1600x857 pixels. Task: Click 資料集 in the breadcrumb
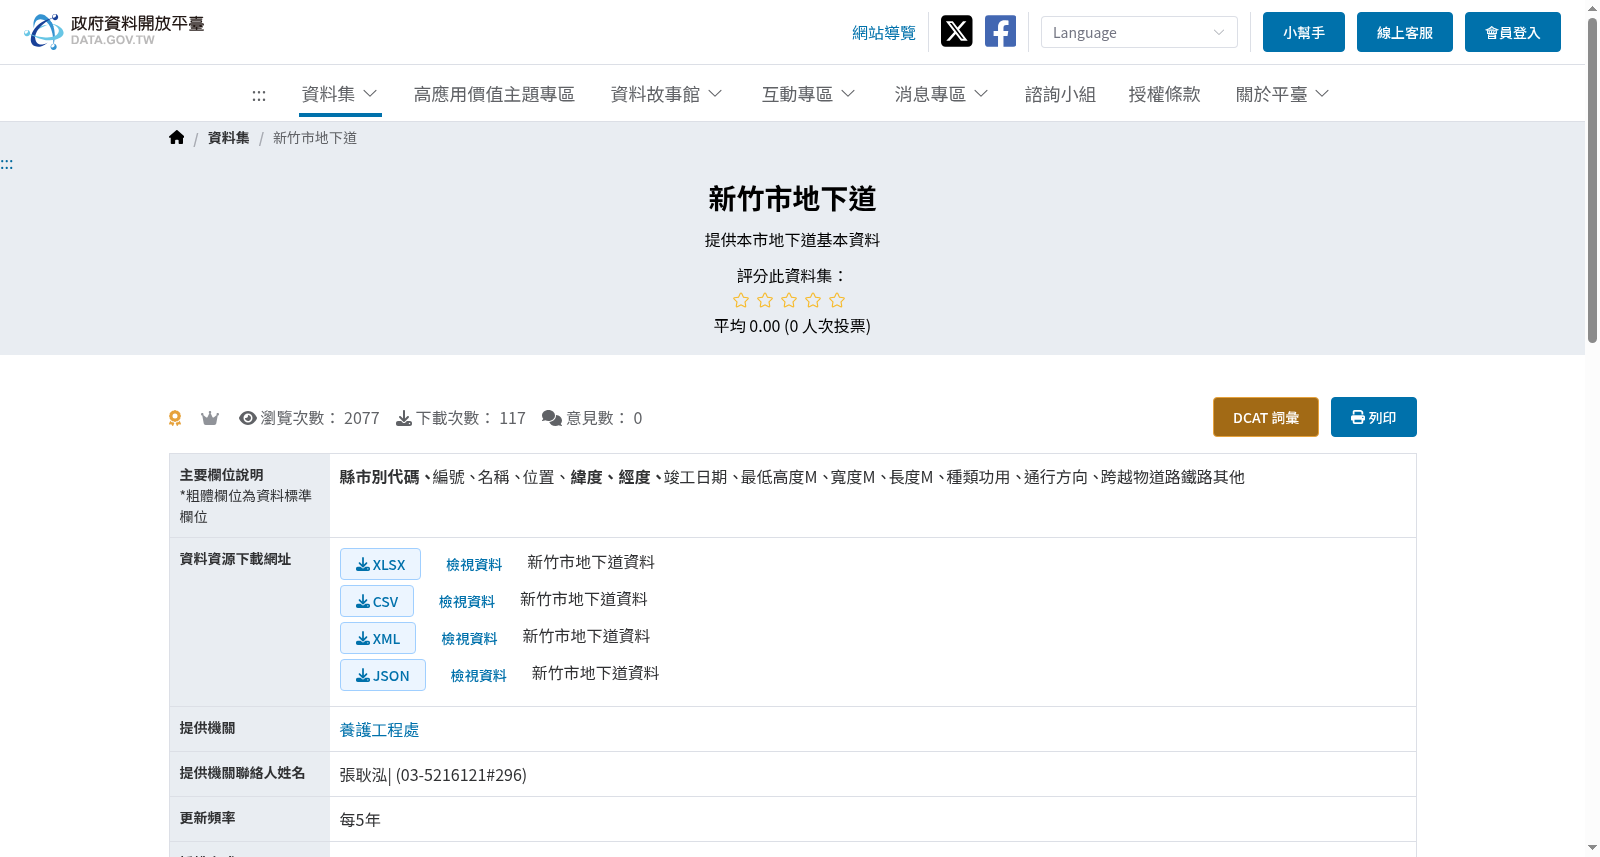tap(229, 138)
